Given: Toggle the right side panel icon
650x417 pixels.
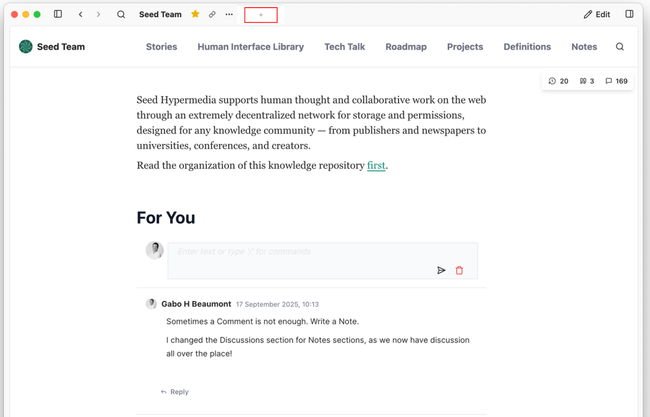Looking at the screenshot, I should pos(629,15).
